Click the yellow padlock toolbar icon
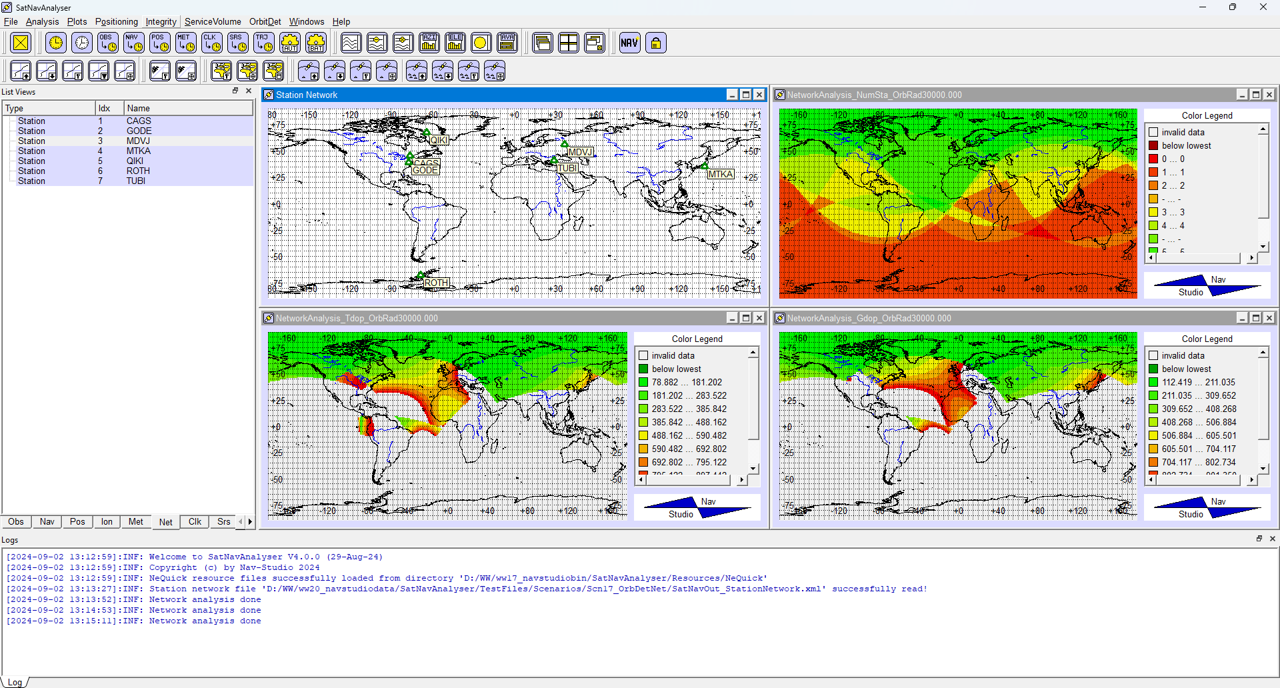 (x=655, y=43)
